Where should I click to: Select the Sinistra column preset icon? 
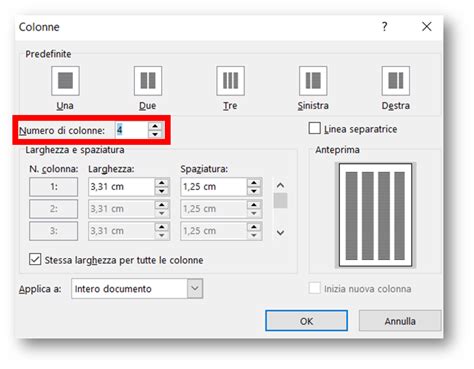313,81
